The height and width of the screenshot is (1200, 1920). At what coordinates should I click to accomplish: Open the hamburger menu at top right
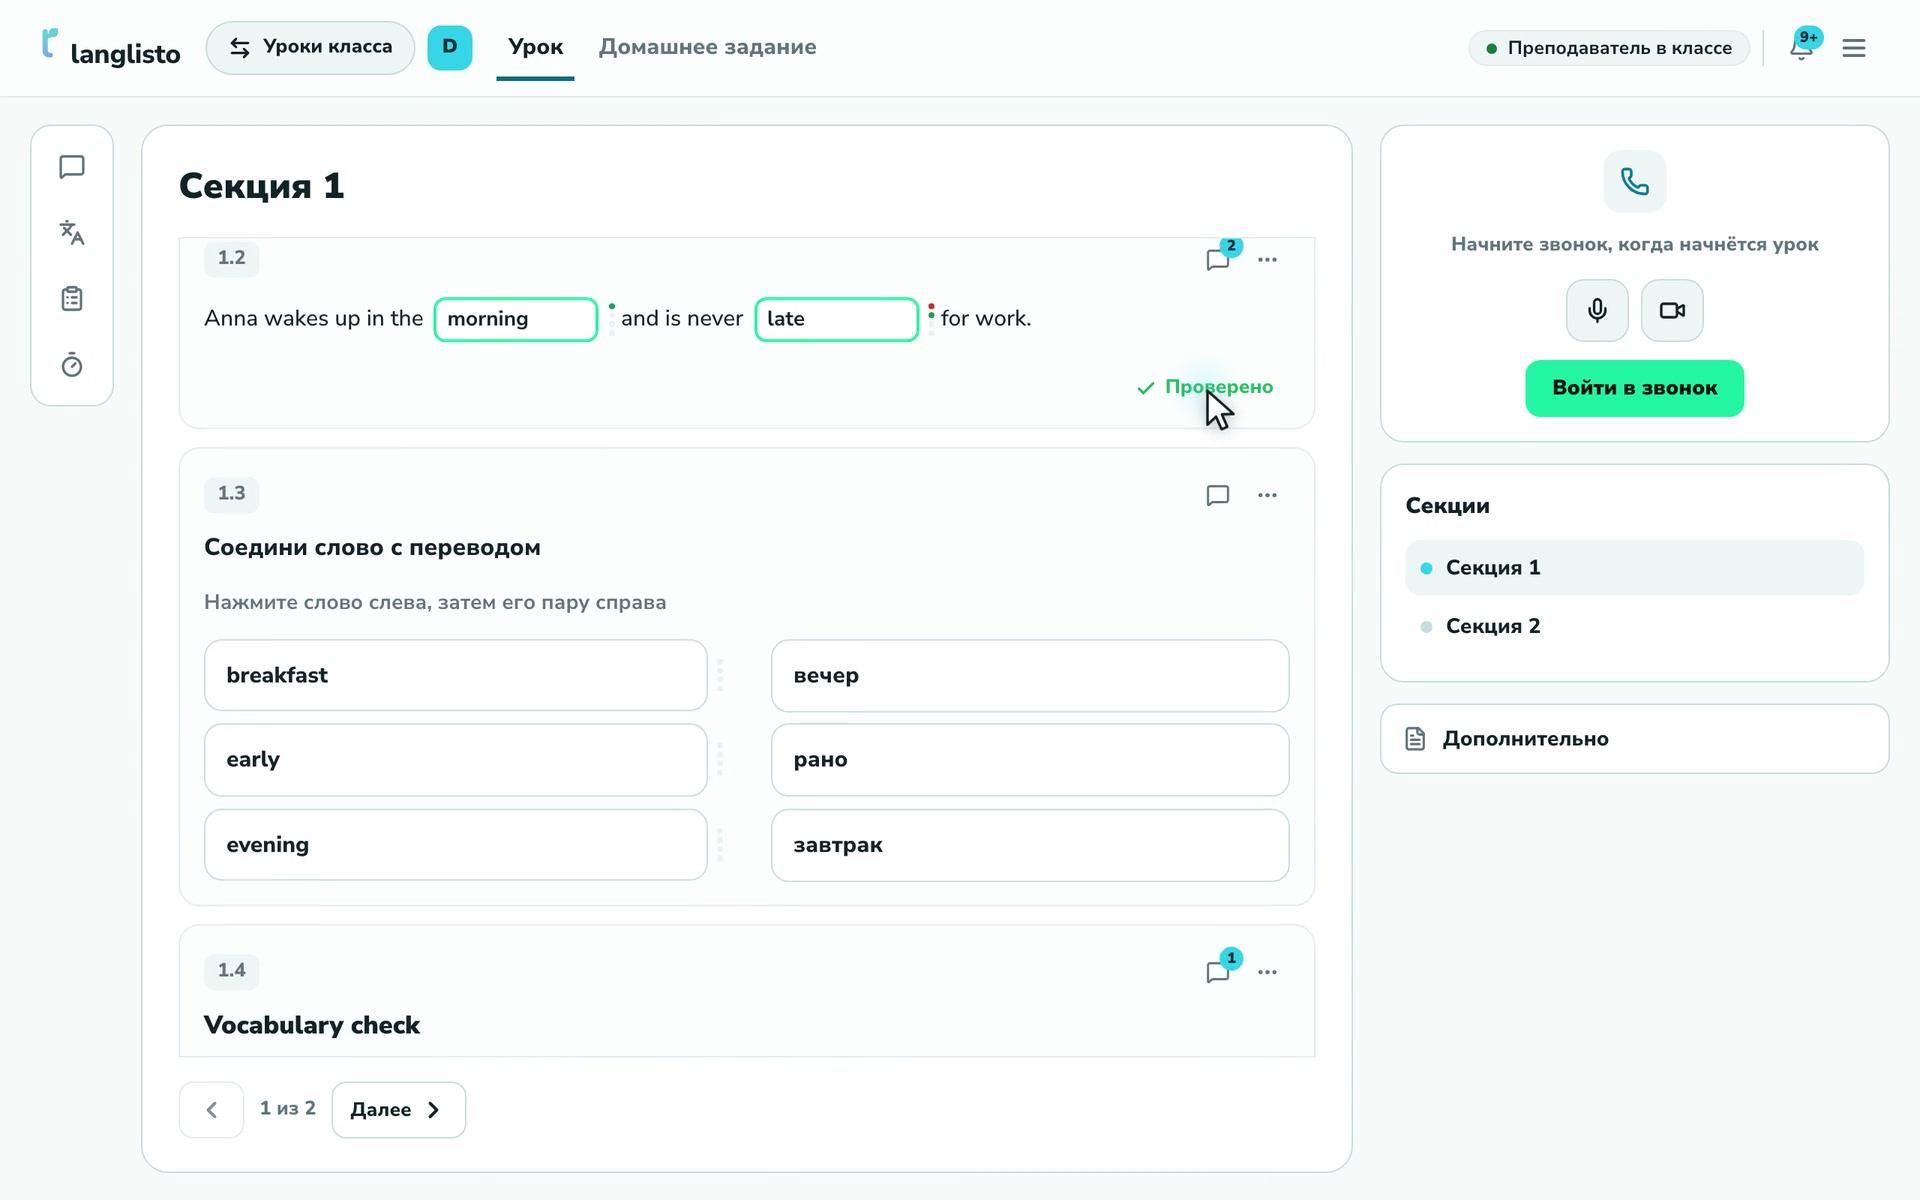(x=1854, y=48)
